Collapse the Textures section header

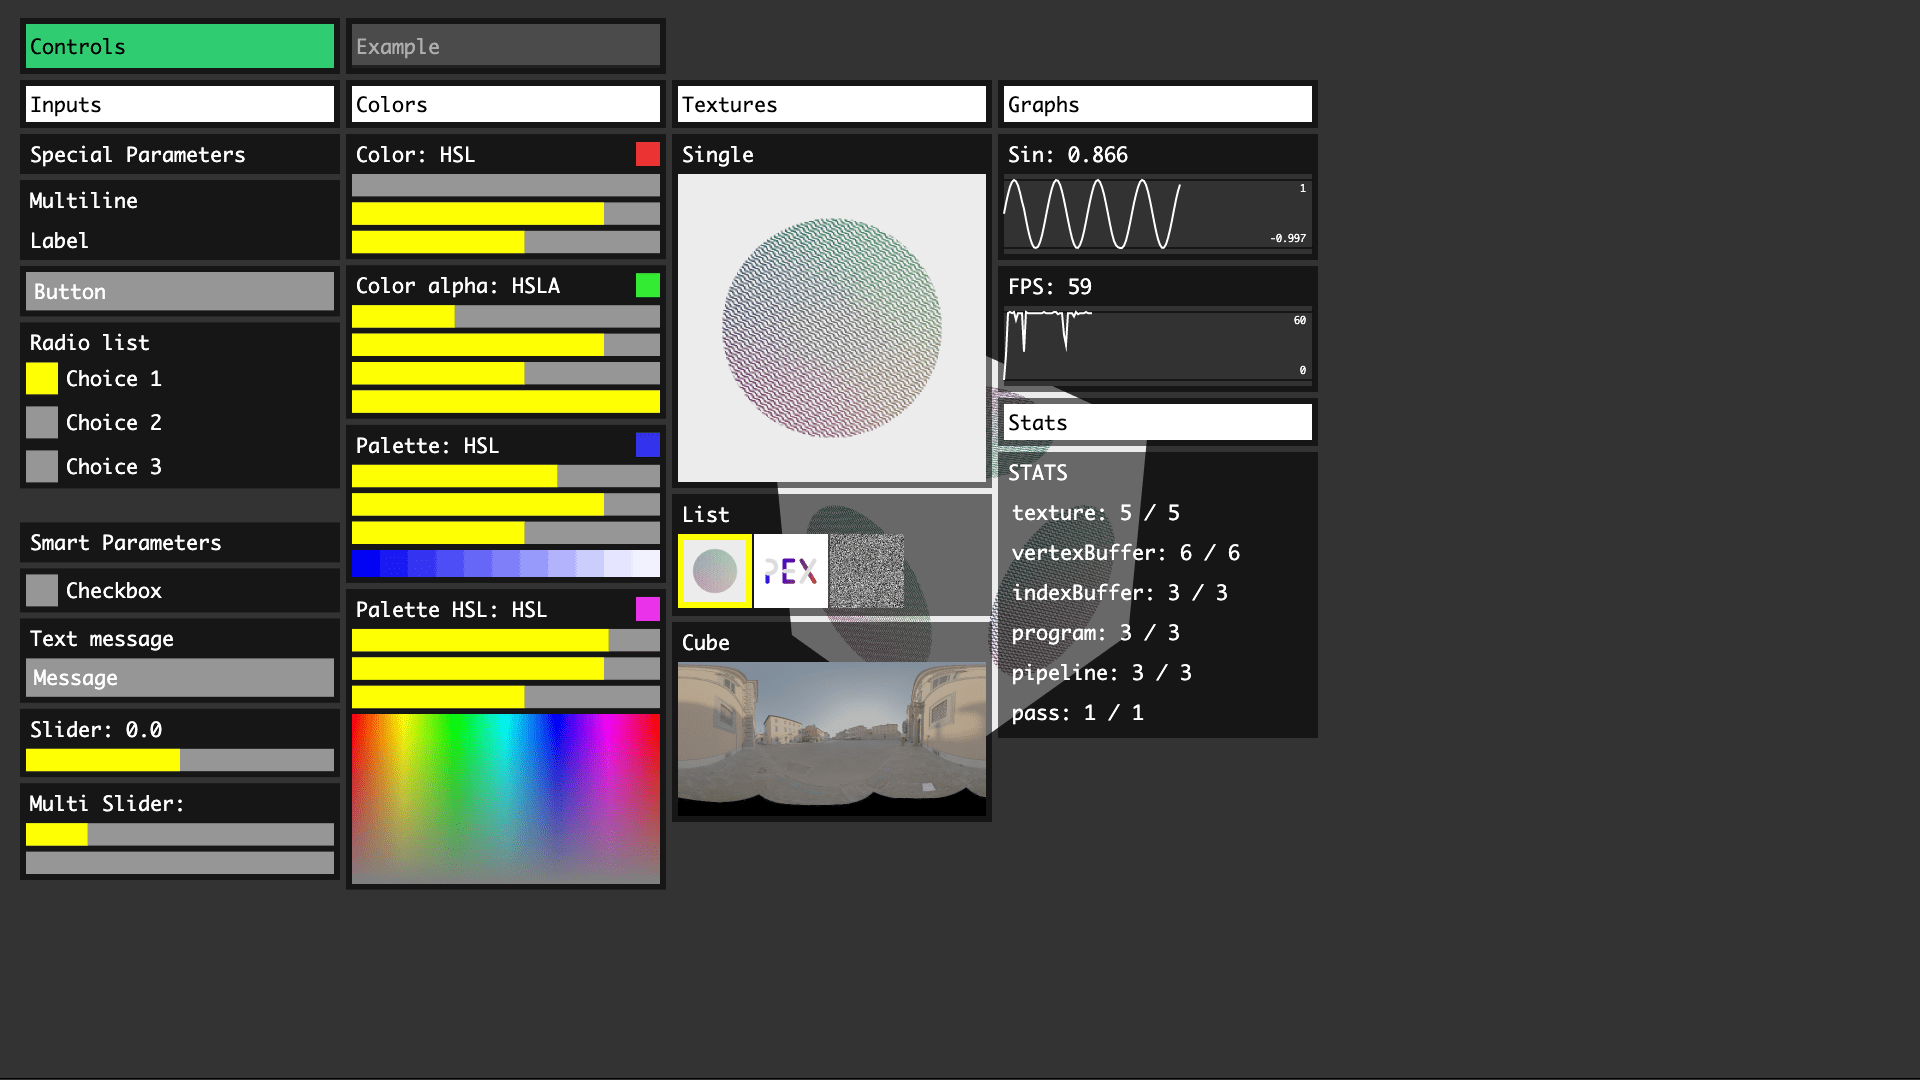831,104
